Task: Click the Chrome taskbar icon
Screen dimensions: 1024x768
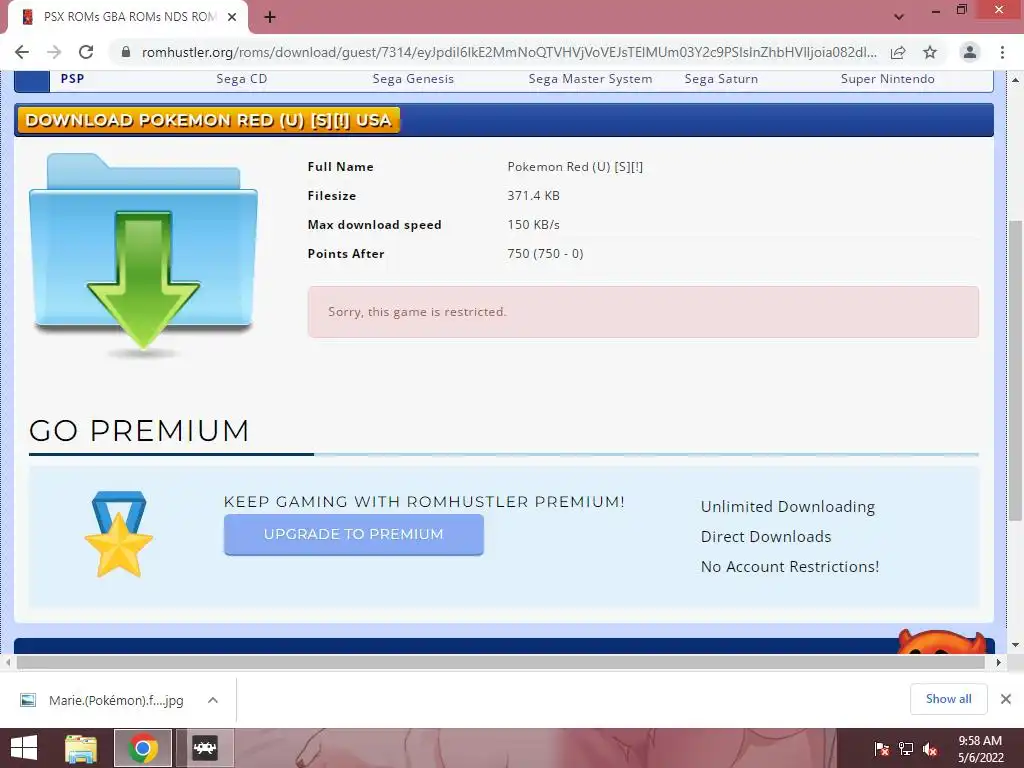Action: [x=143, y=748]
